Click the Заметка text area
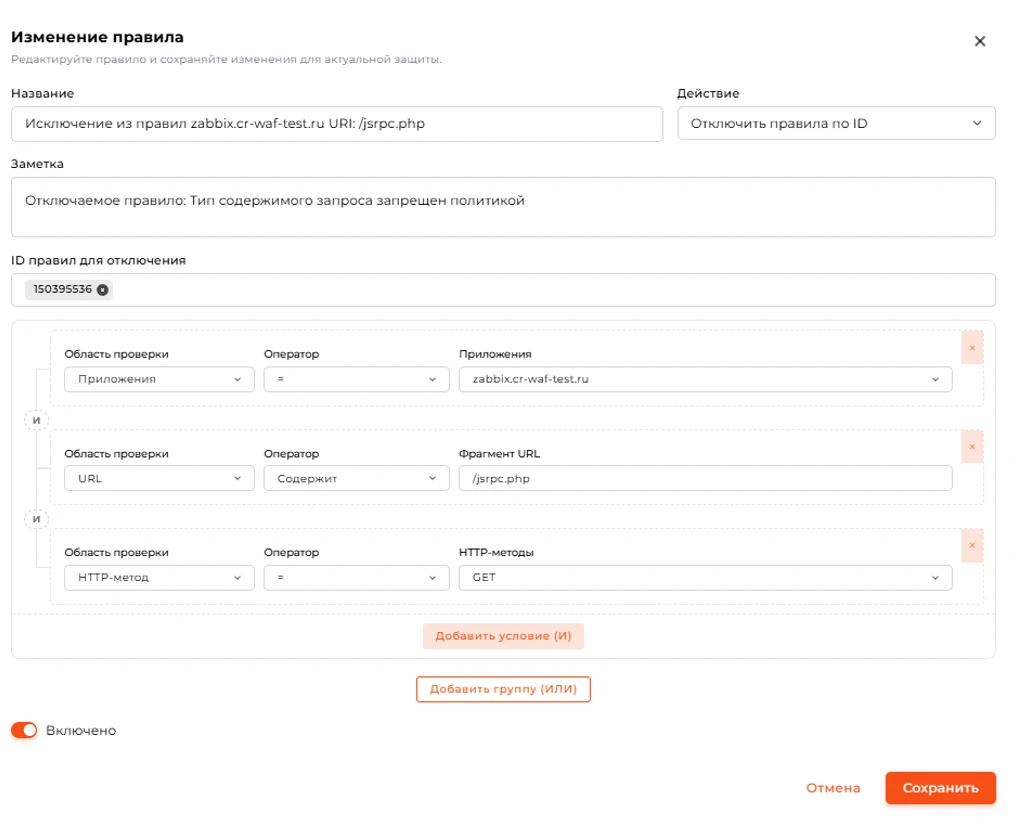 click(503, 207)
